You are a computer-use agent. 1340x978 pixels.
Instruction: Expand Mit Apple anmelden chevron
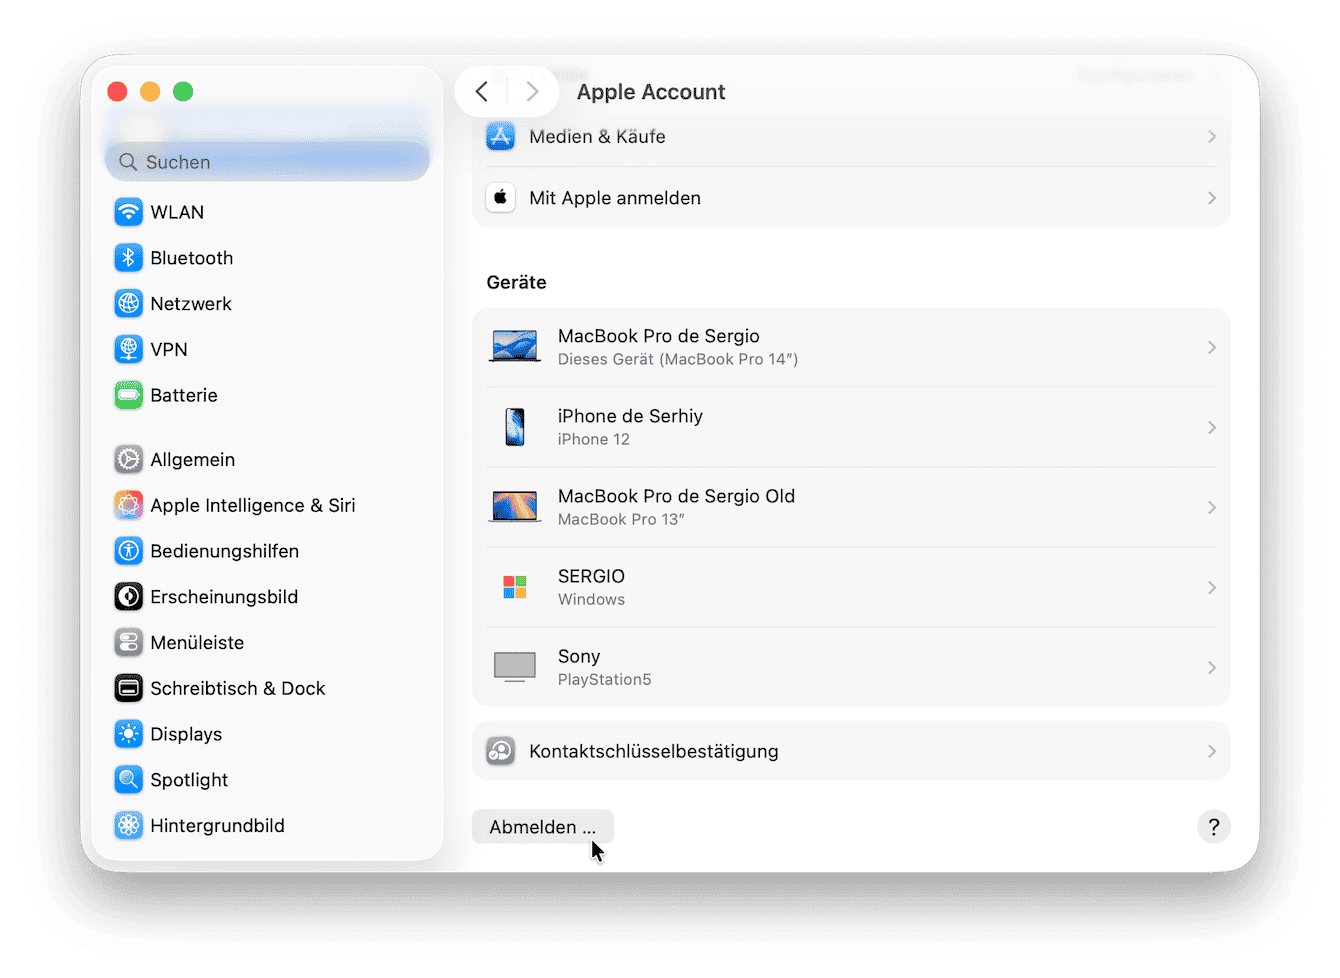point(1211,198)
